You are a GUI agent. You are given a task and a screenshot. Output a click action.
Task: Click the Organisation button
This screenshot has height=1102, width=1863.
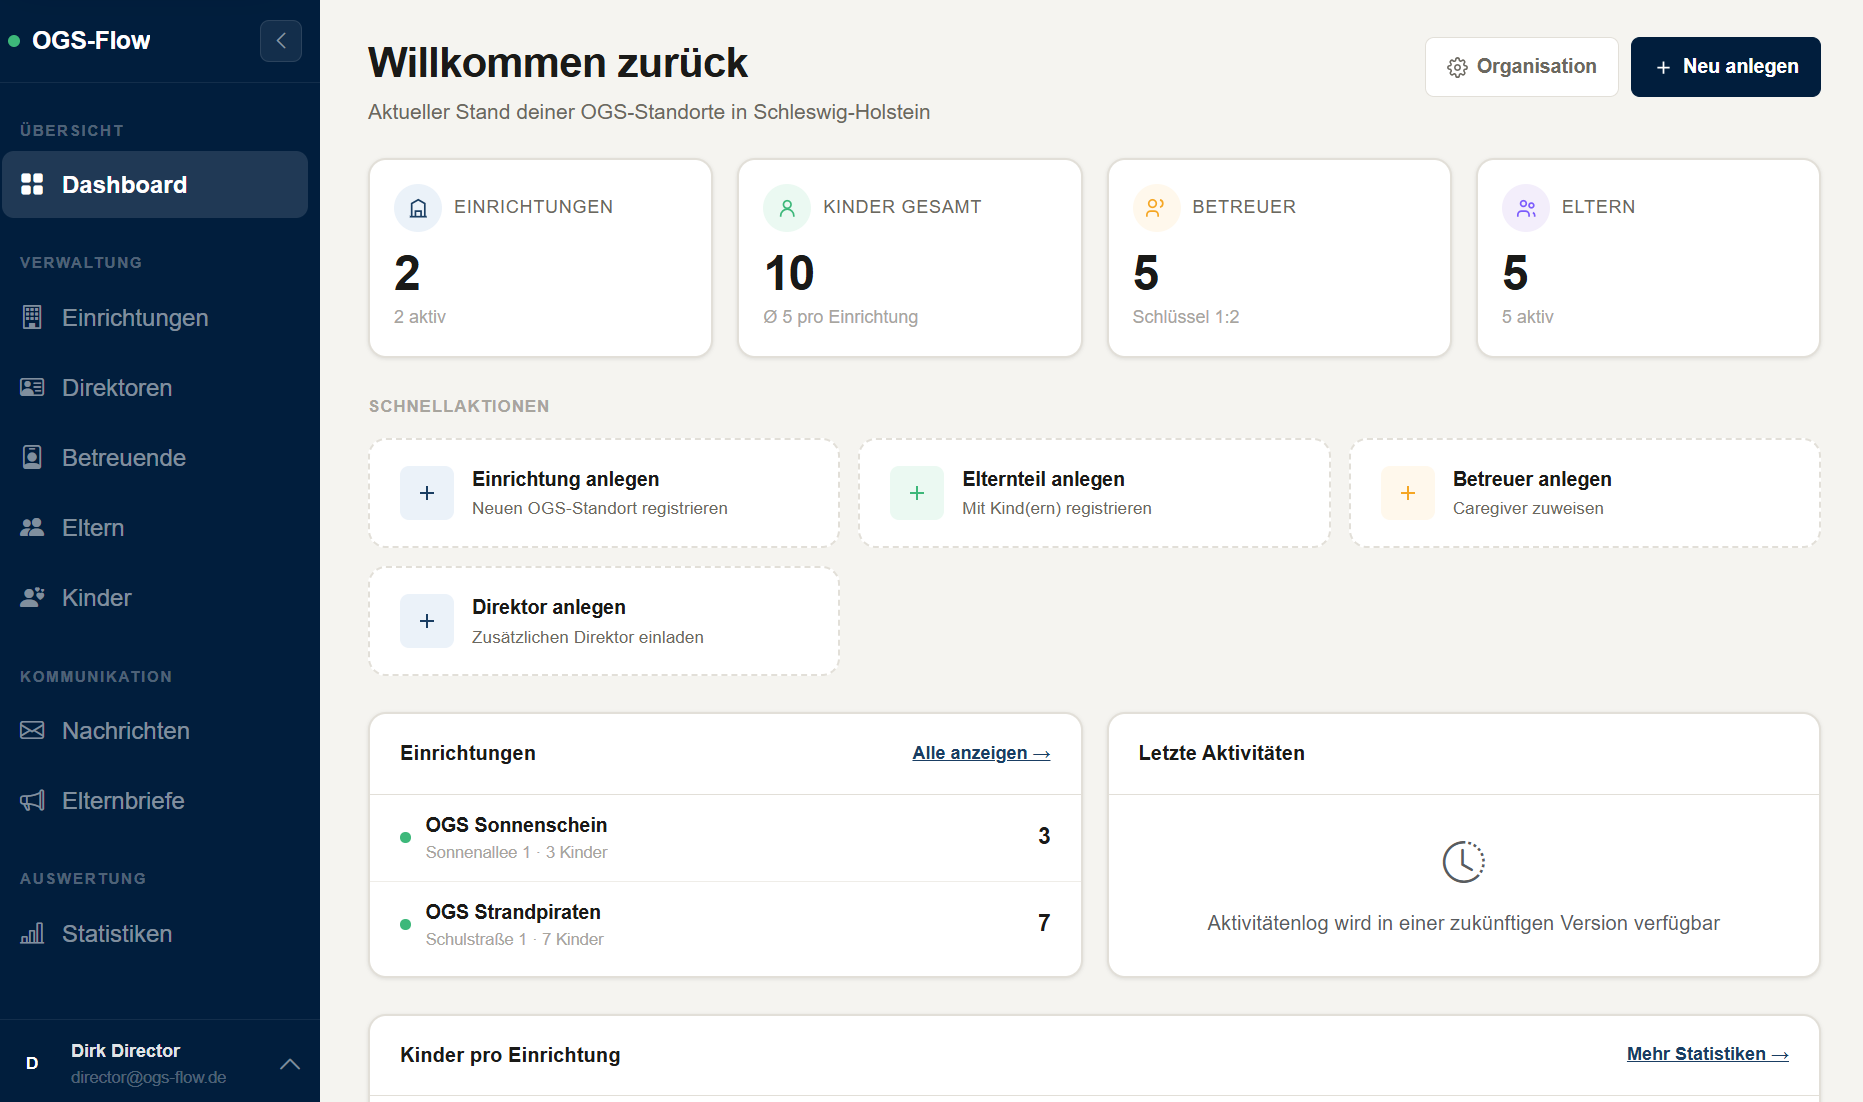[x=1521, y=67]
